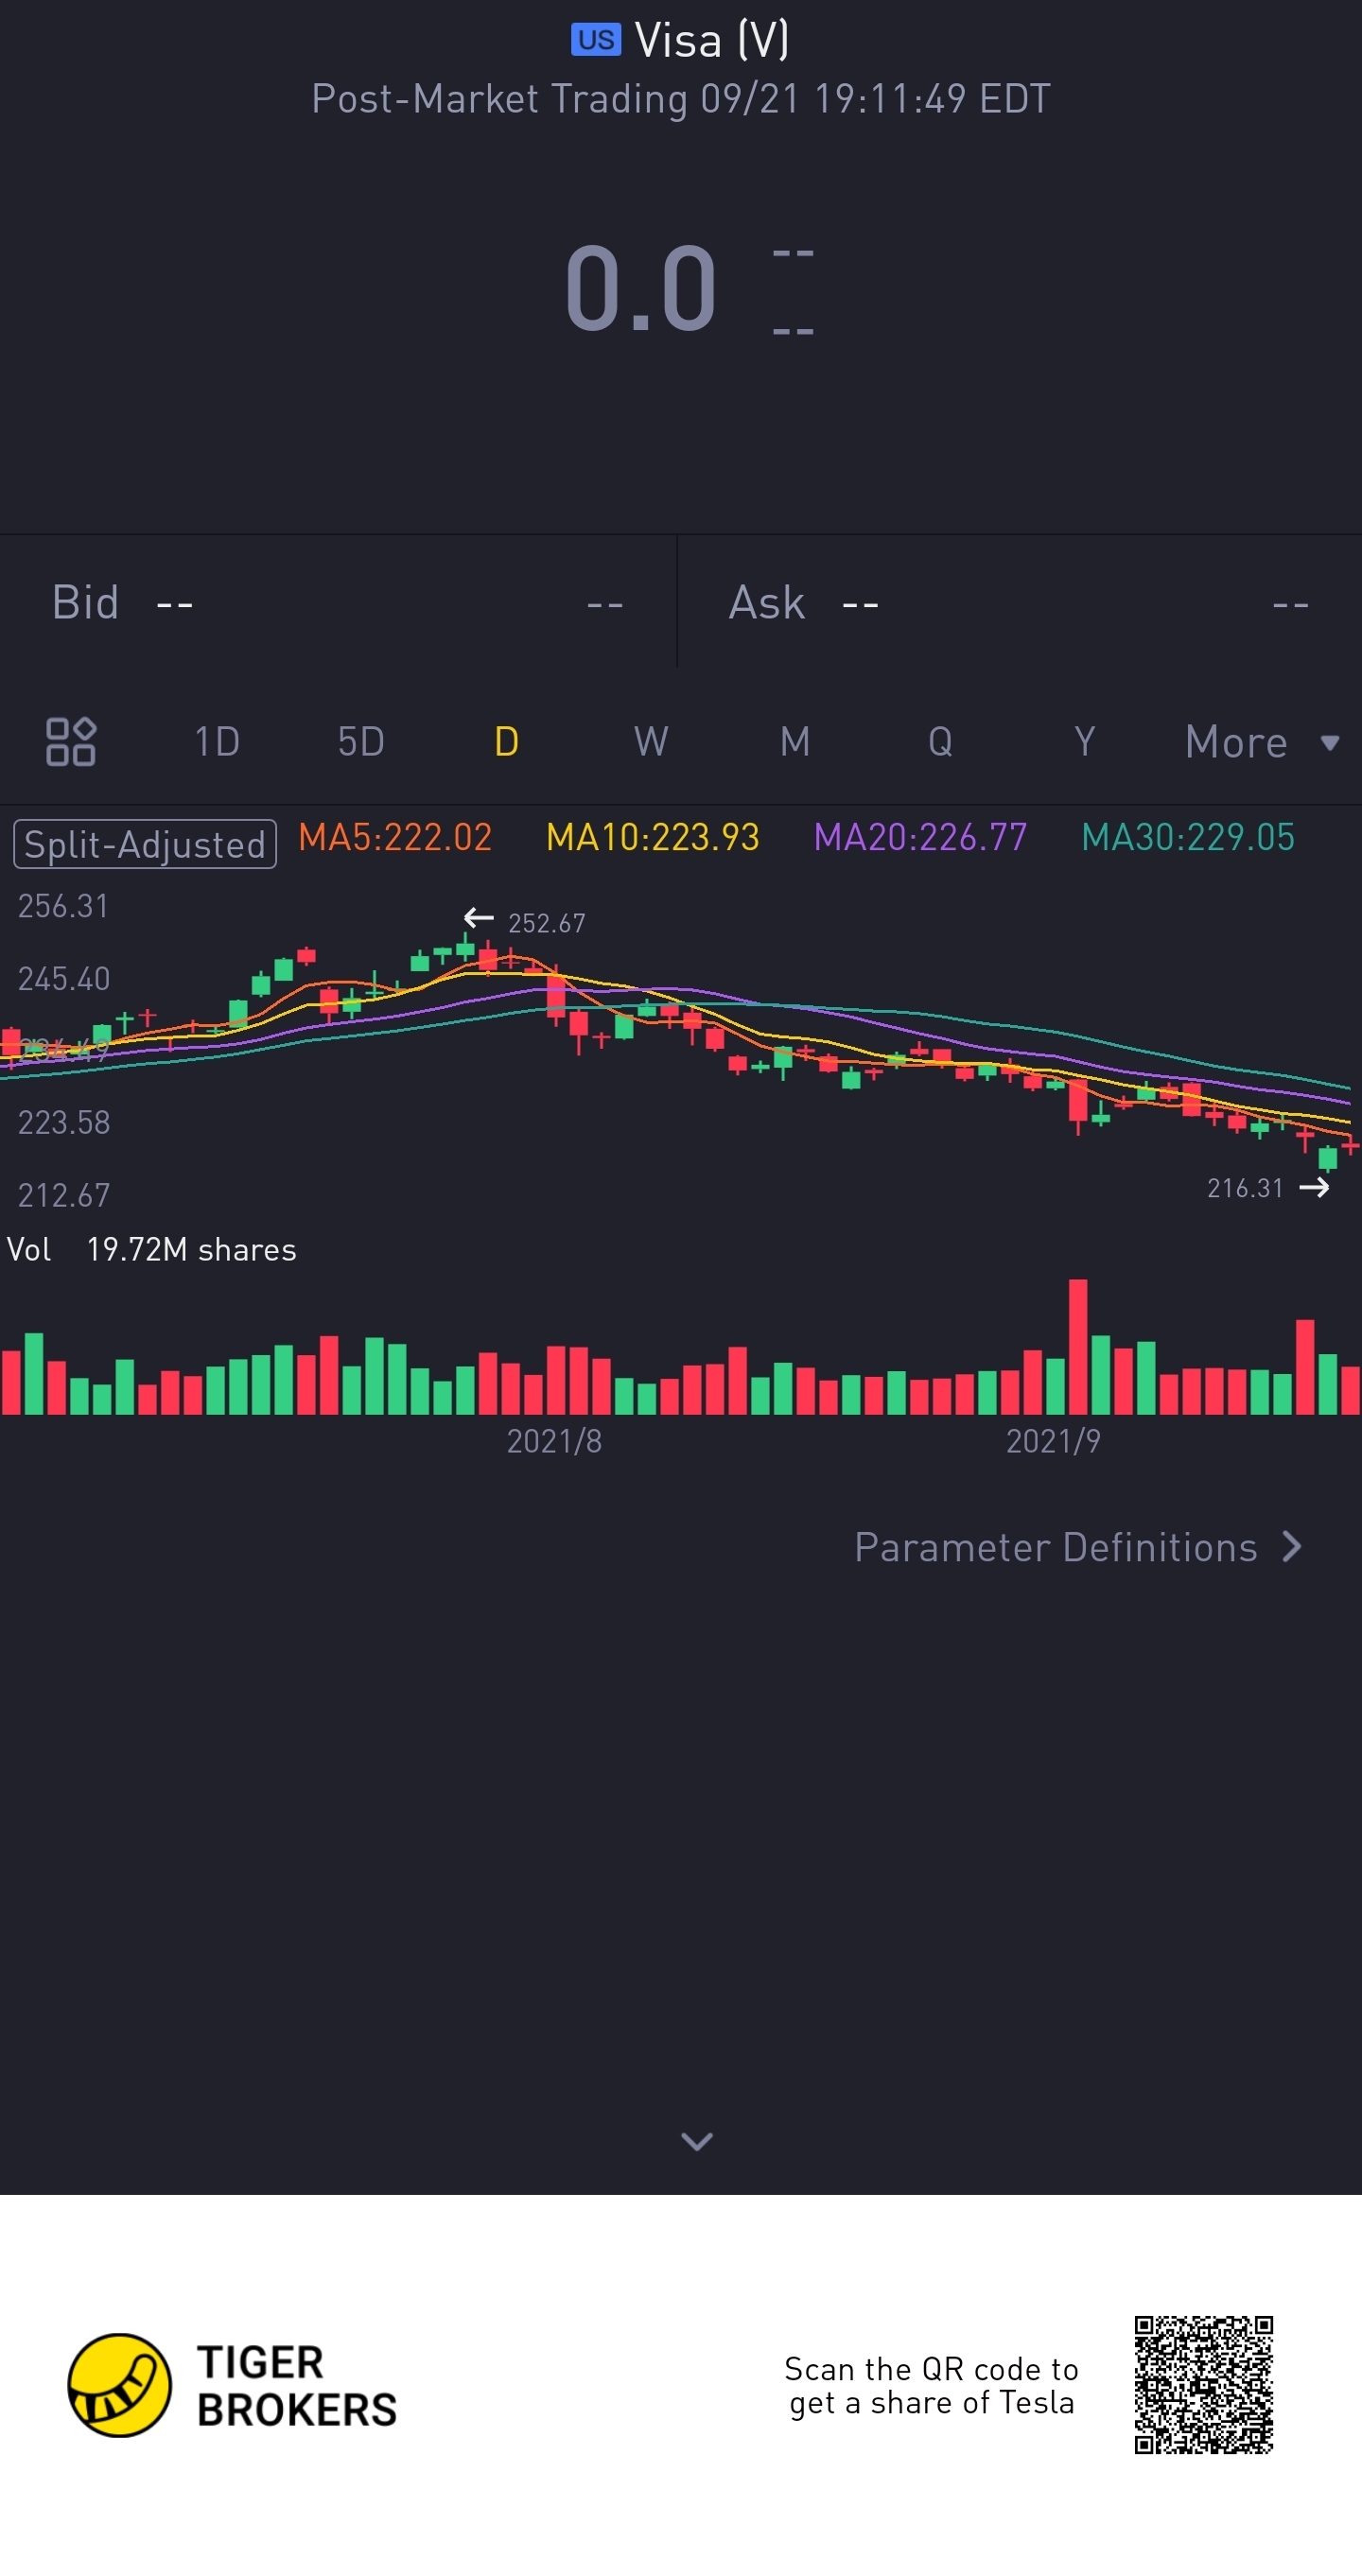Open the chart layout grid icon
The width and height of the screenshot is (1362, 2576).
click(x=71, y=742)
